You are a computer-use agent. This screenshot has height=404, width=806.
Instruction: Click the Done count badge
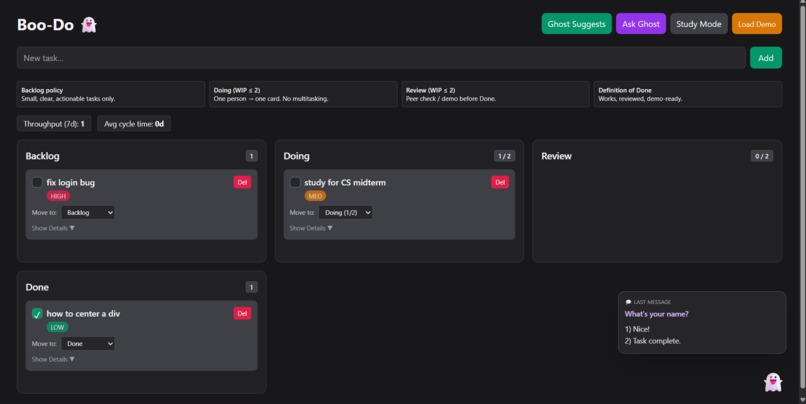pos(251,287)
